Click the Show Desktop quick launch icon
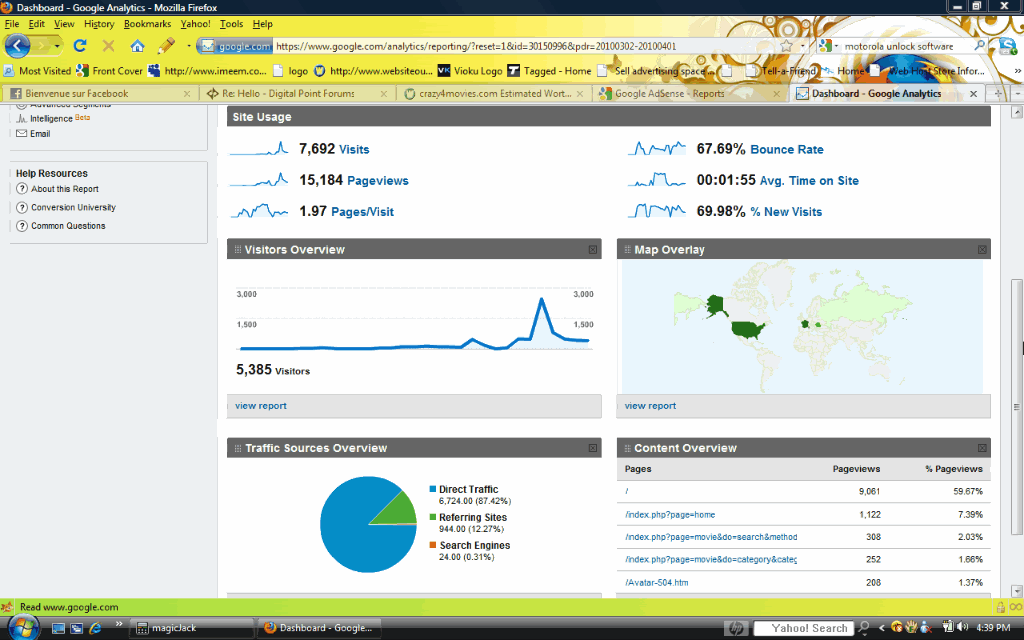This screenshot has height=640, width=1024. tap(58, 628)
